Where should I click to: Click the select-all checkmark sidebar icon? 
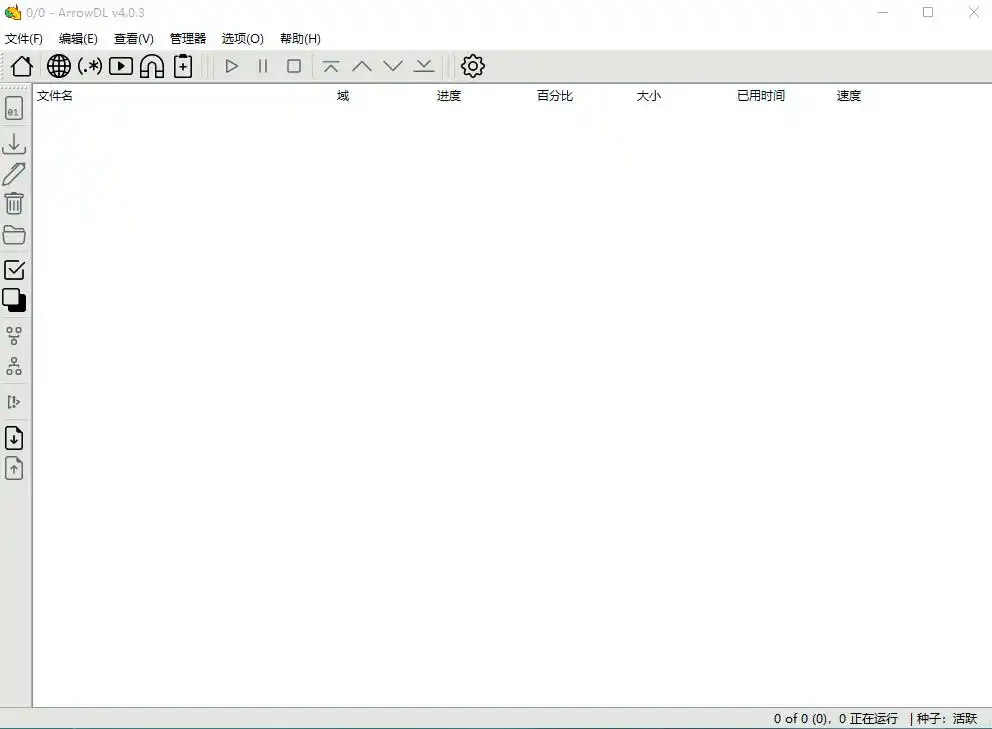(x=14, y=270)
